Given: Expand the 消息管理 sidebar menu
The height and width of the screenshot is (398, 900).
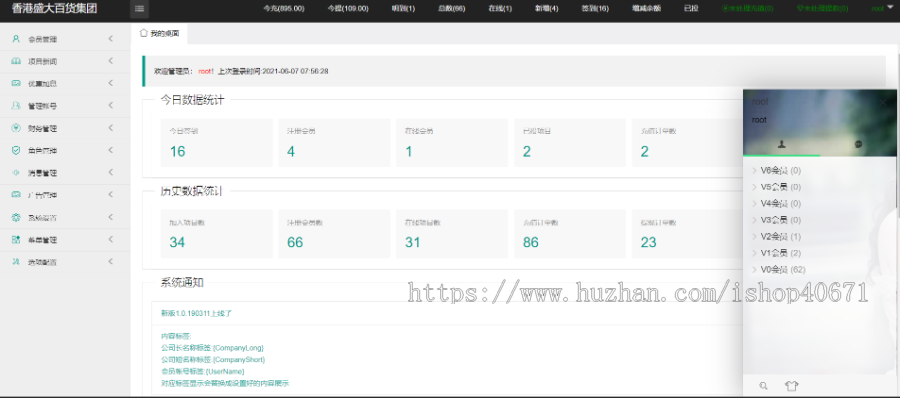Looking at the screenshot, I should [x=65, y=173].
